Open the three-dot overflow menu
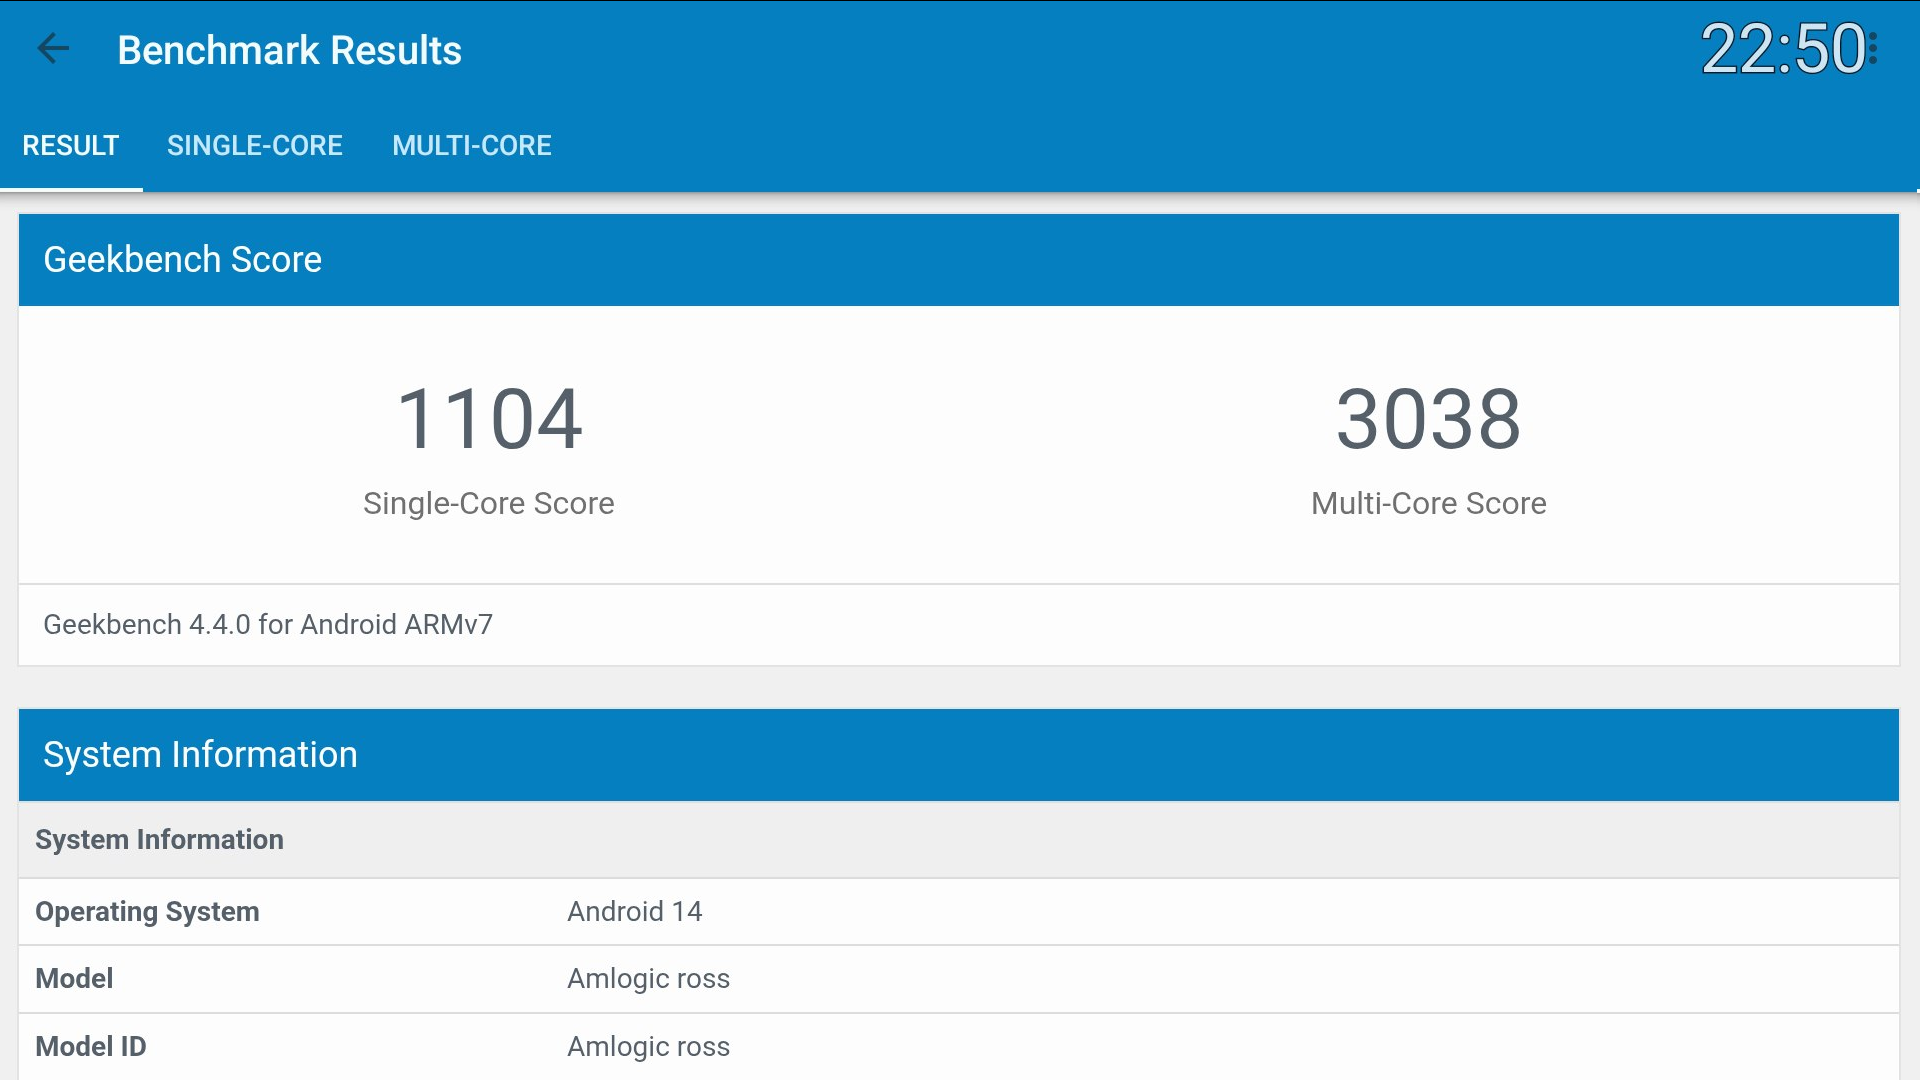 point(1873,49)
